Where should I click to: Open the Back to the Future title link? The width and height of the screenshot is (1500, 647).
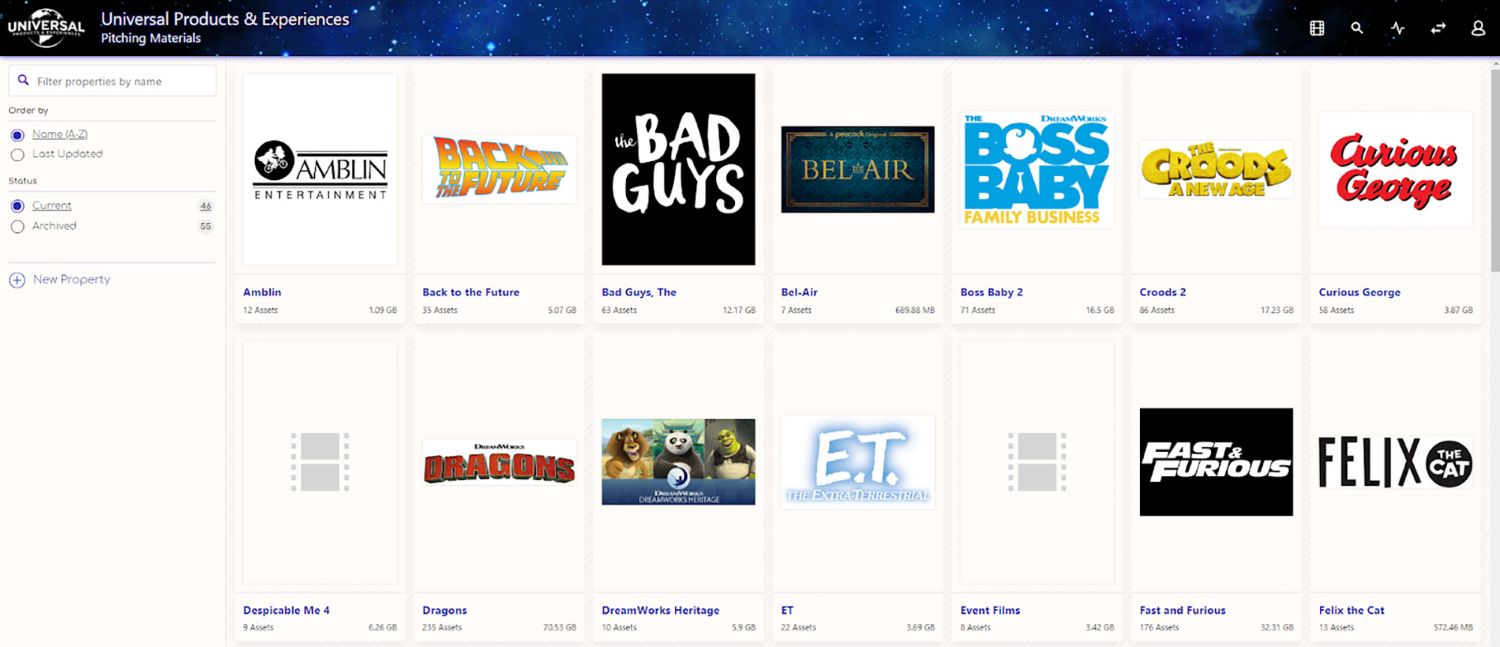(471, 292)
